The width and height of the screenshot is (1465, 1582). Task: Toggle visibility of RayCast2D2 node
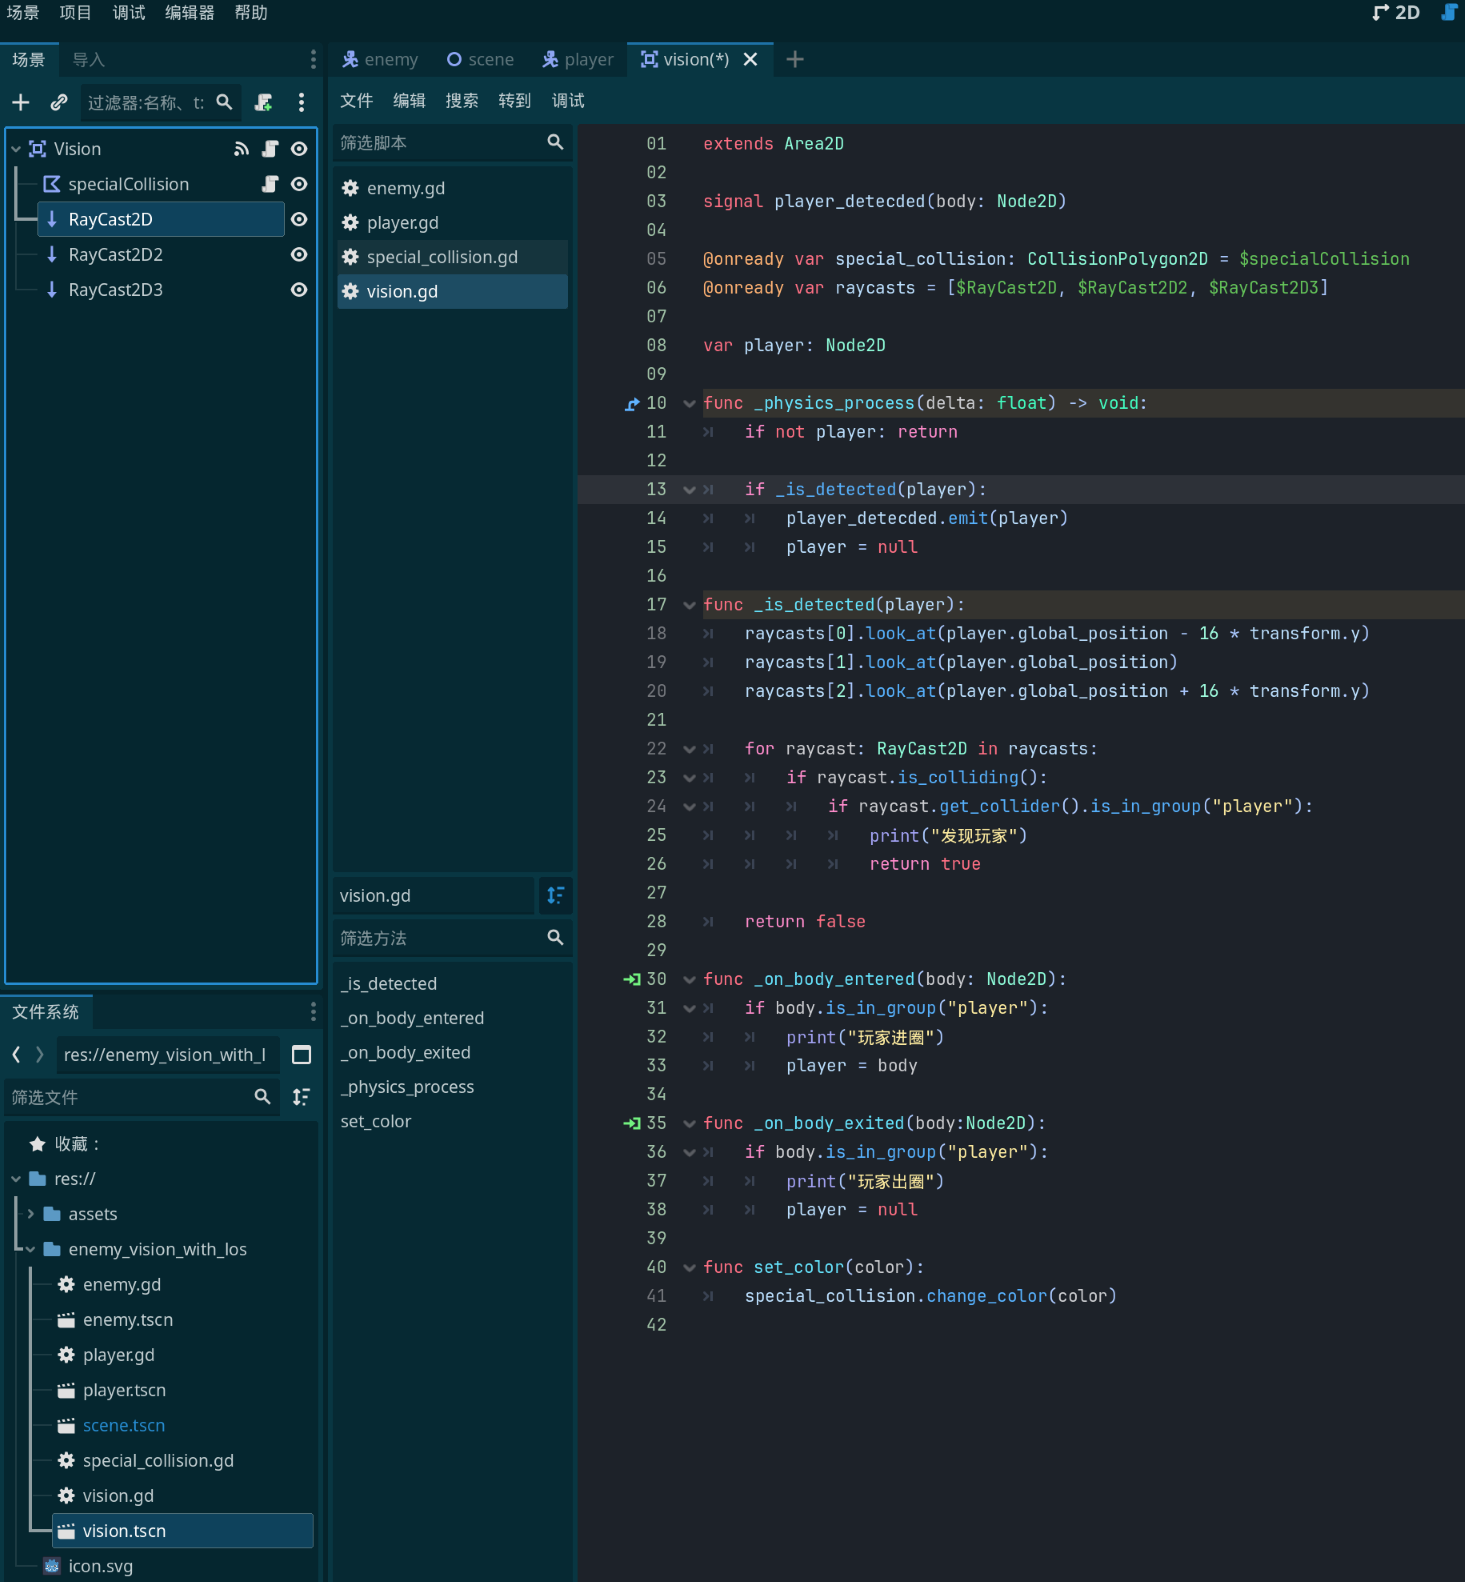[x=298, y=255]
